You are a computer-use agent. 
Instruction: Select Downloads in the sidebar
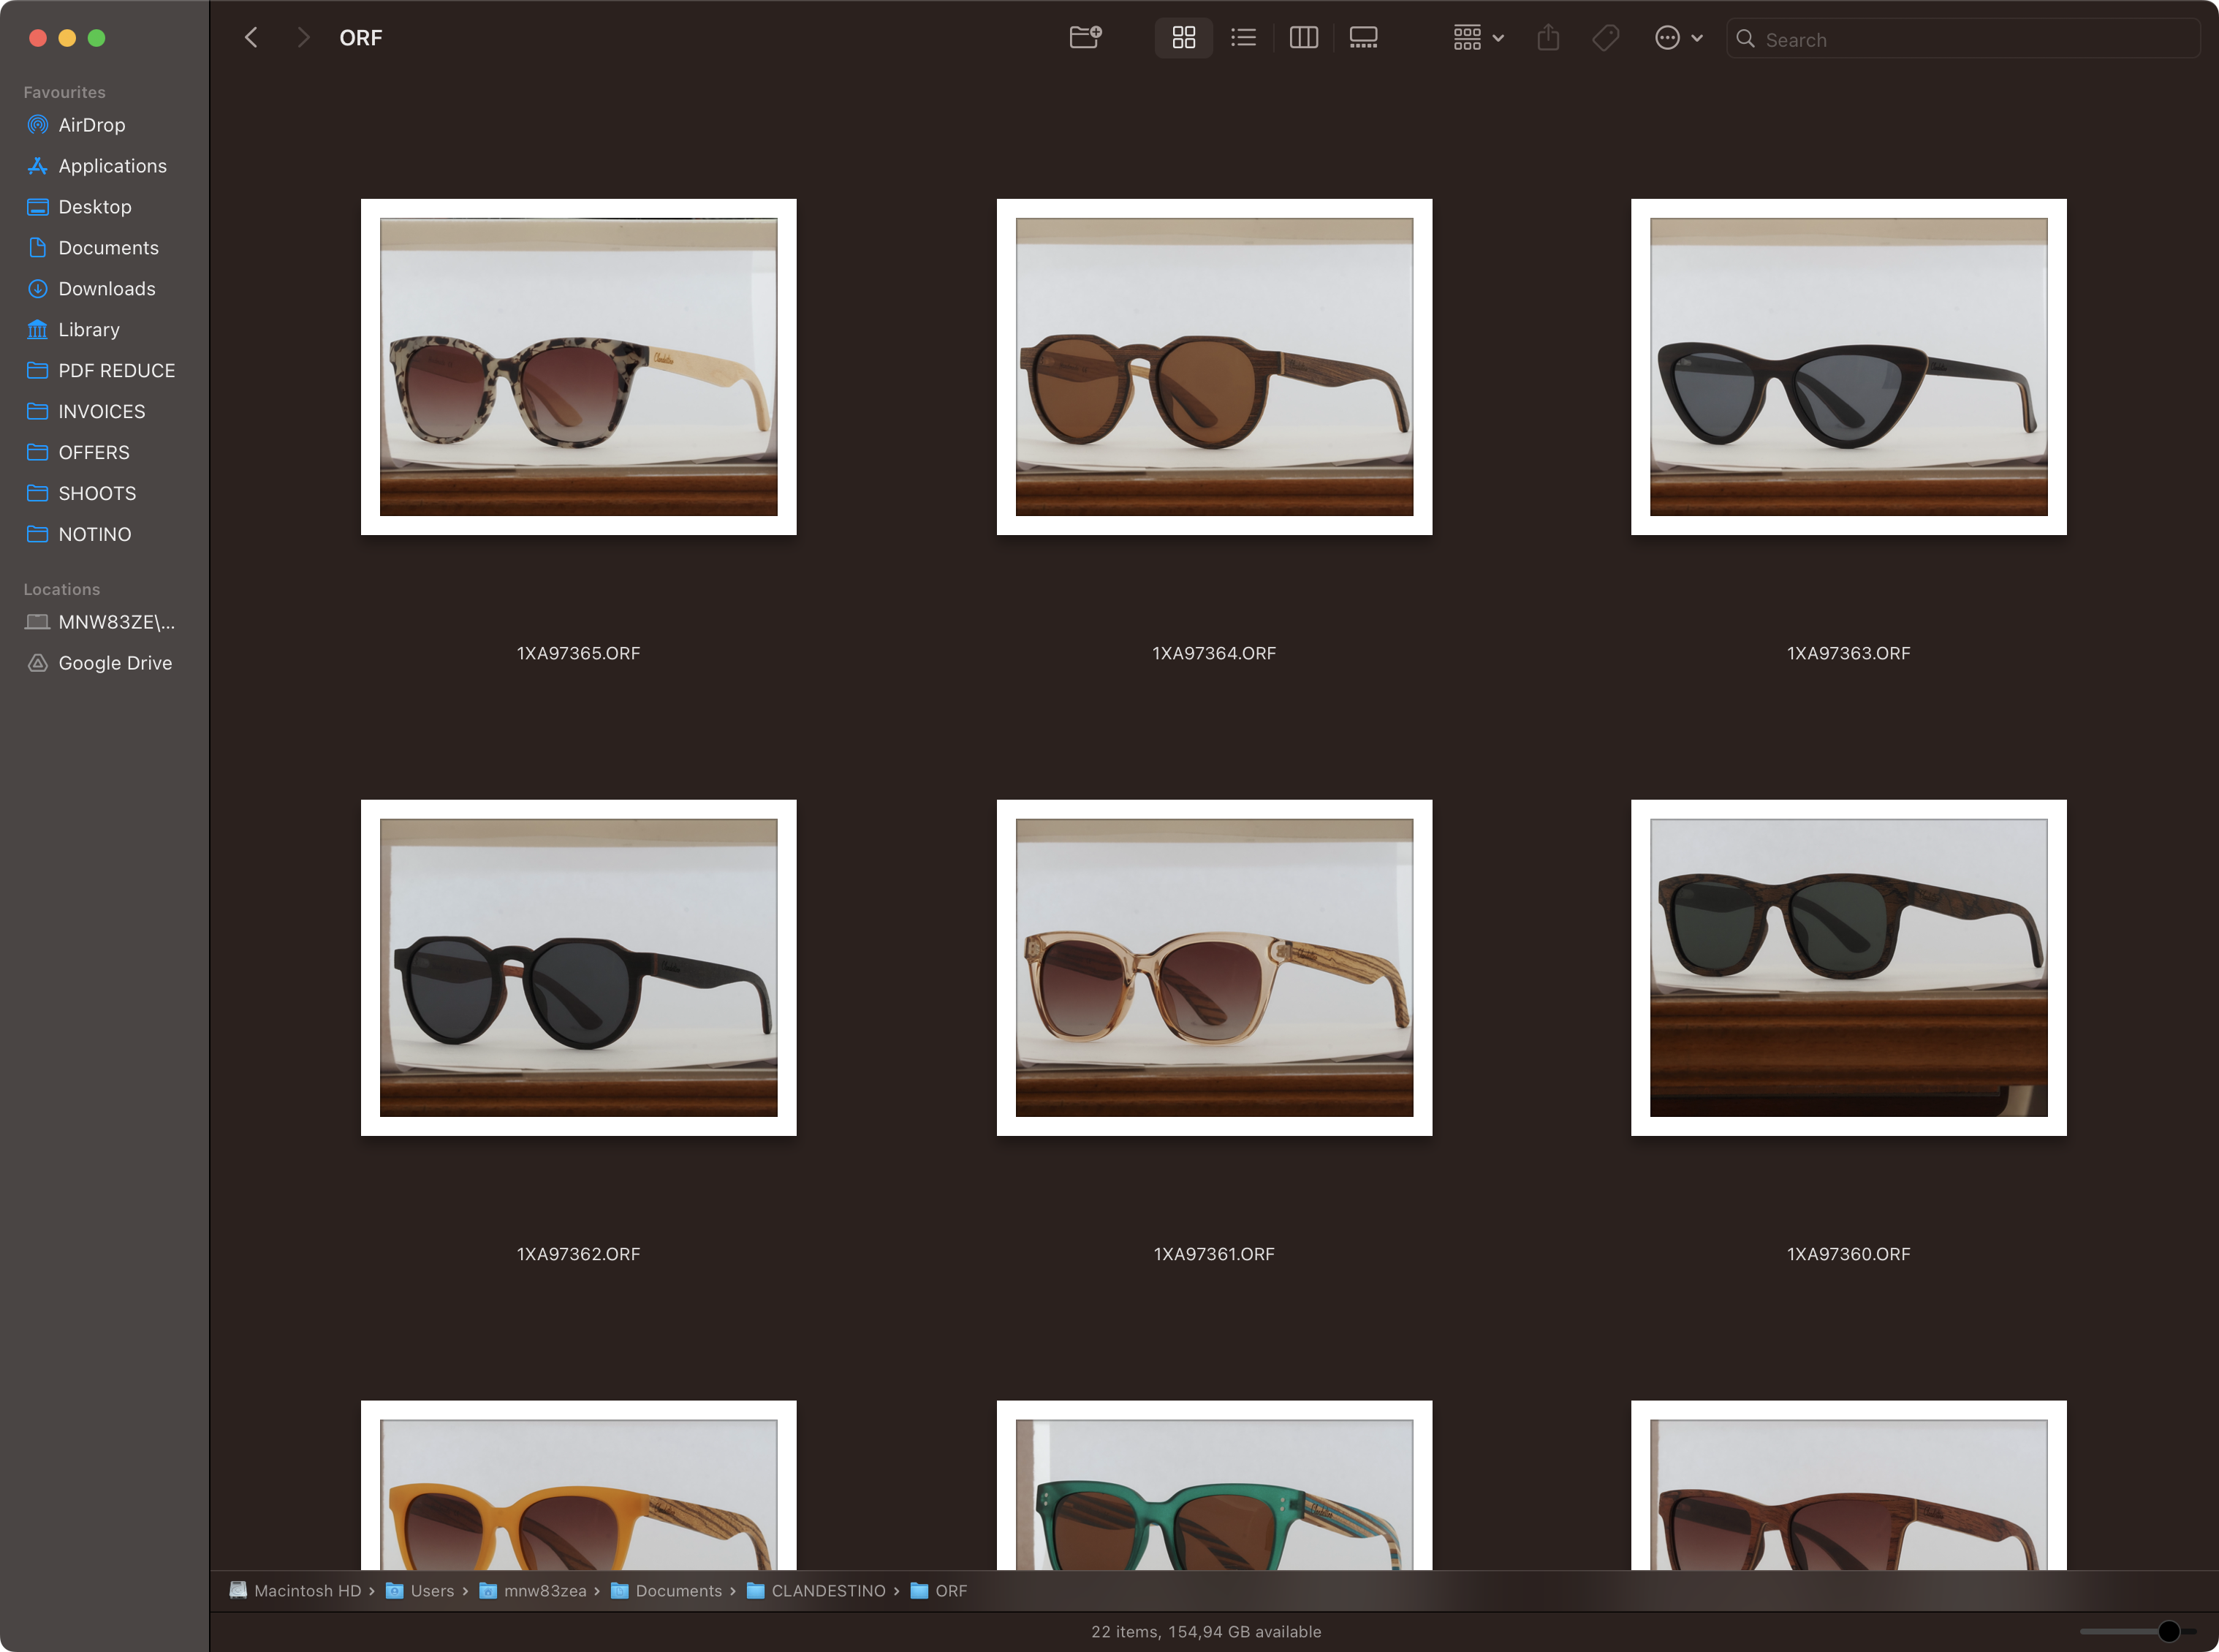[106, 289]
